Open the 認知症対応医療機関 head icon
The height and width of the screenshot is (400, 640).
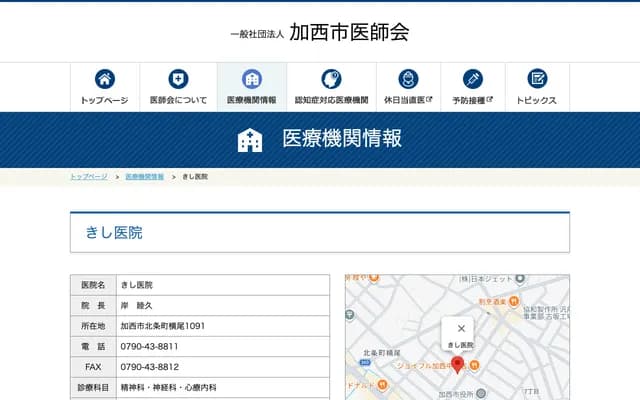(331, 79)
